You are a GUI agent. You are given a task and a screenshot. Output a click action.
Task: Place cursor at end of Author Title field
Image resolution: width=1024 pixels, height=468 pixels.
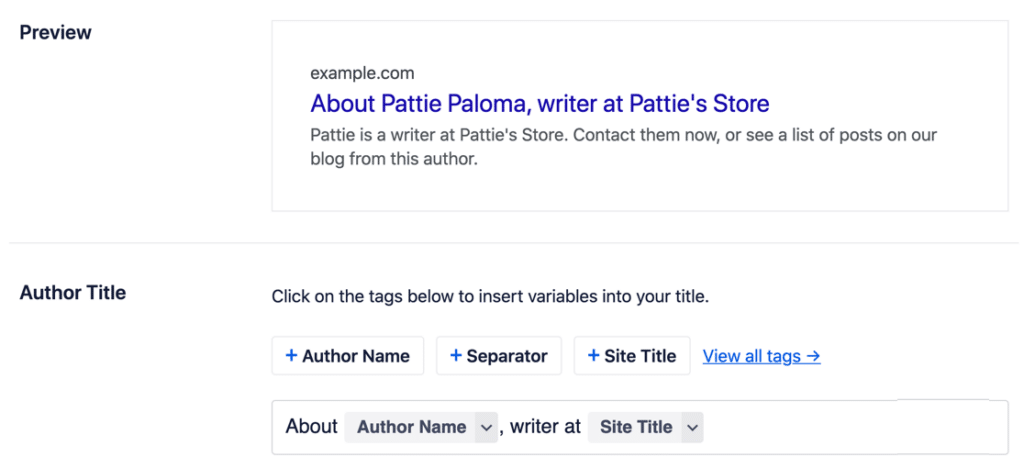click(x=850, y=427)
